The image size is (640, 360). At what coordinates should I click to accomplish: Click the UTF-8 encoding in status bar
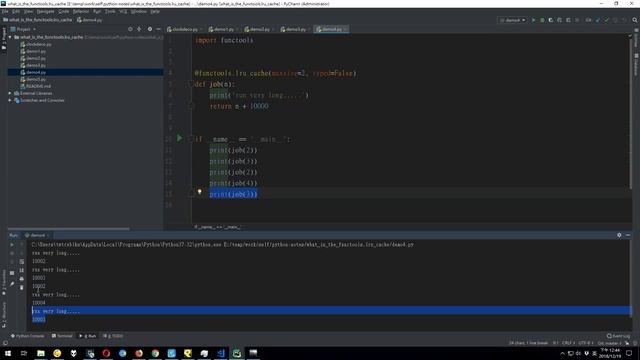coord(585,343)
